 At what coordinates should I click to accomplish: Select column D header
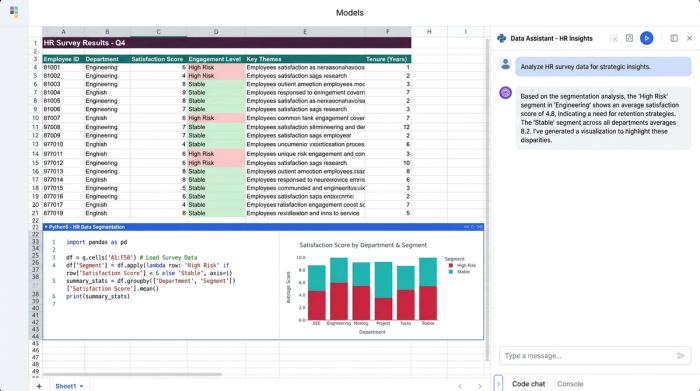tap(216, 32)
